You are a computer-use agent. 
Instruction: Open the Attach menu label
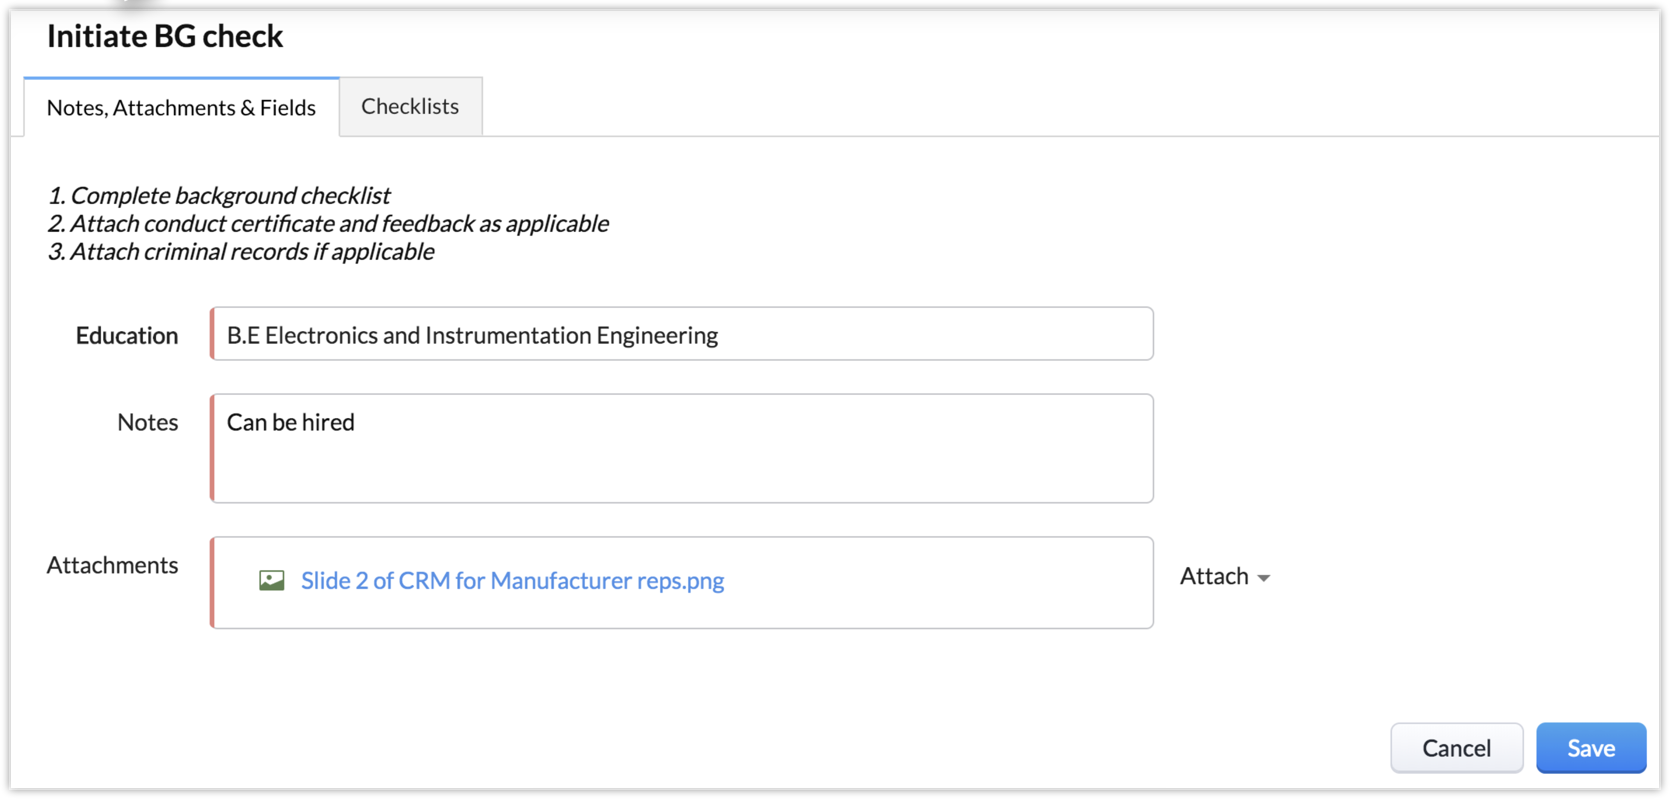pos(1213,577)
